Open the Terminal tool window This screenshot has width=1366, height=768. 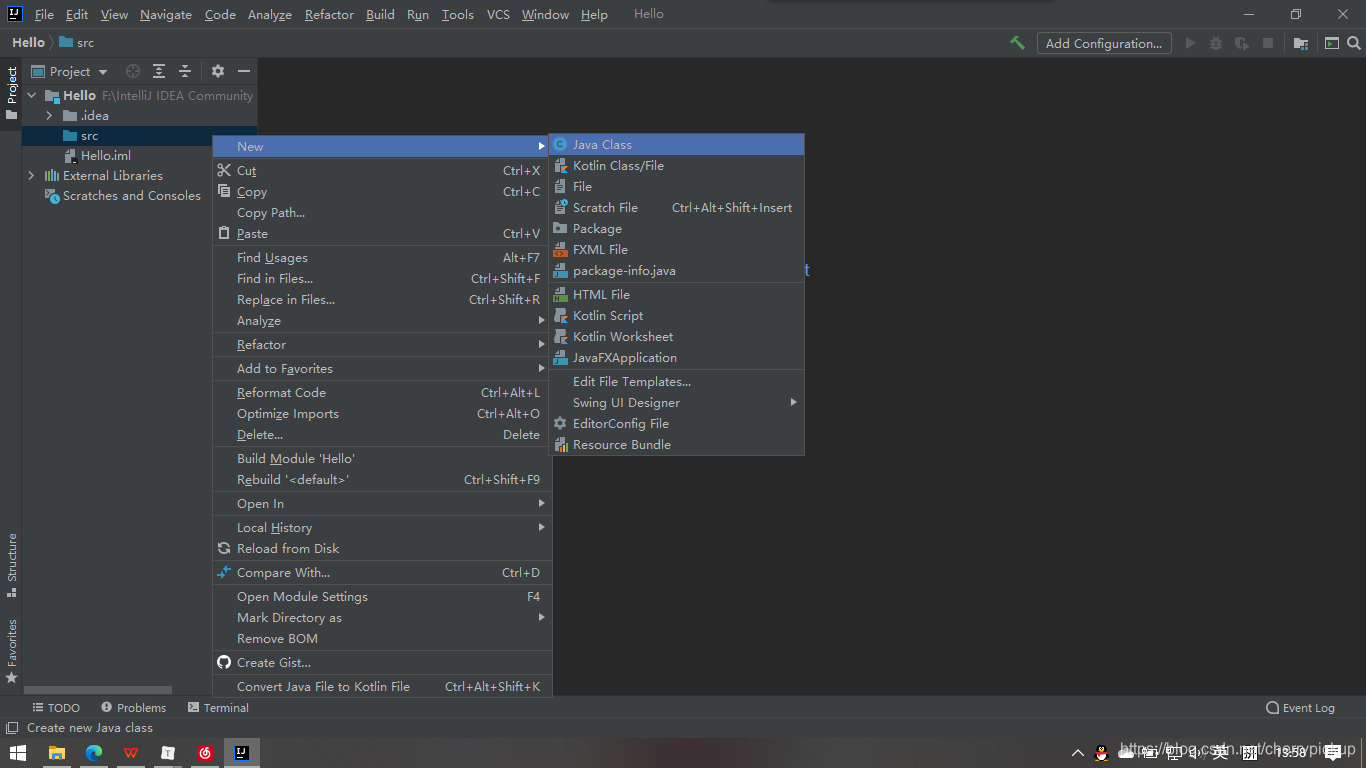(218, 707)
